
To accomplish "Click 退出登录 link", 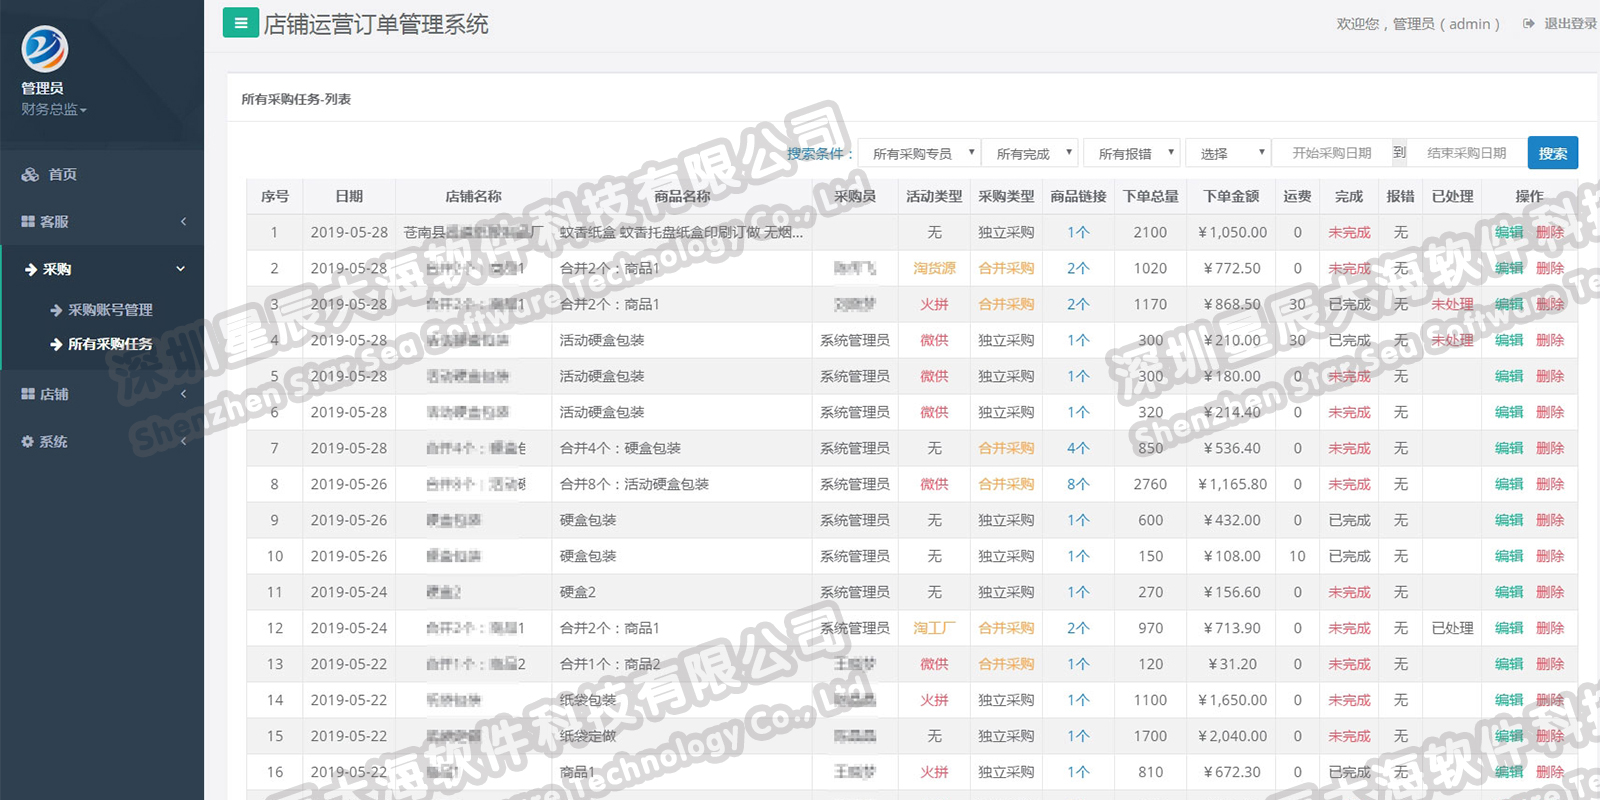I will tap(1570, 24).
